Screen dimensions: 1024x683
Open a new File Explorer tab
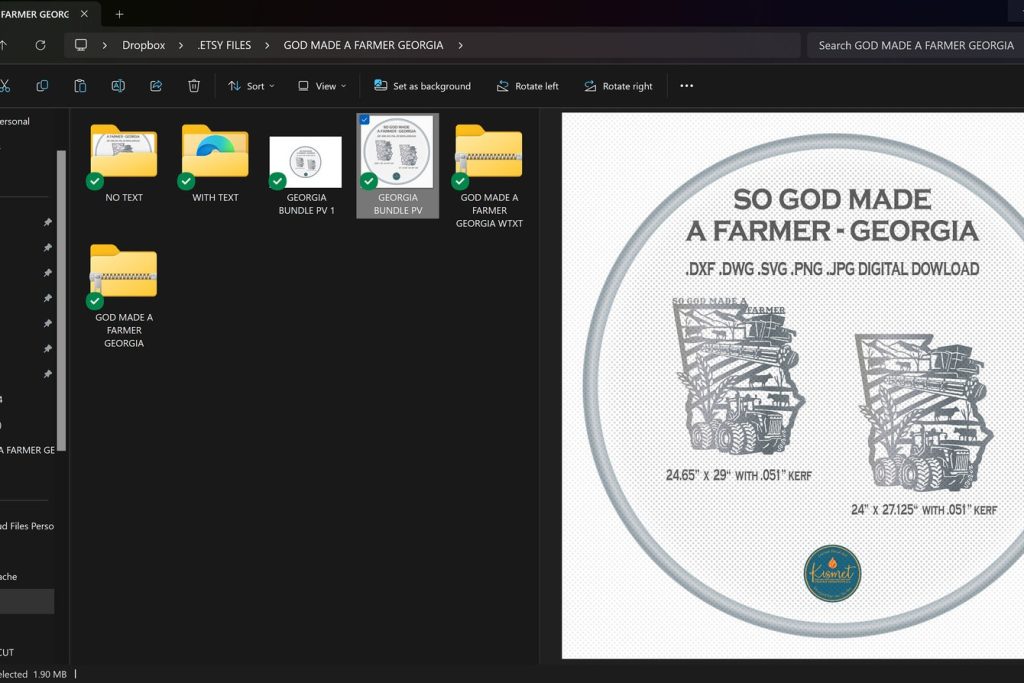tap(120, 14)
